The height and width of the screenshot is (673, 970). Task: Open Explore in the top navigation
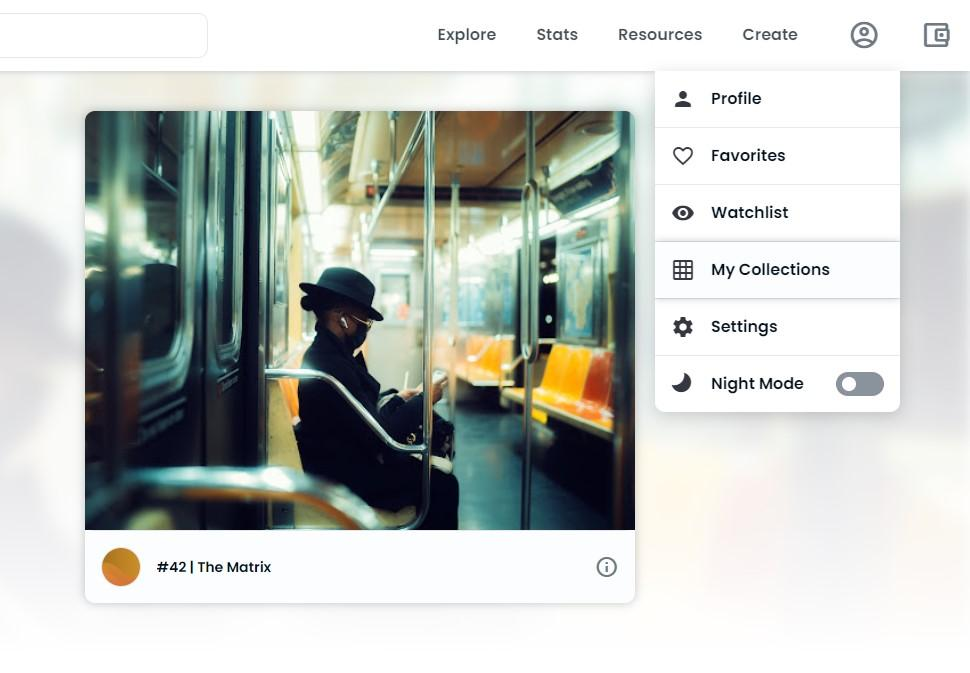pyautogui.click(x=466, y=35)
